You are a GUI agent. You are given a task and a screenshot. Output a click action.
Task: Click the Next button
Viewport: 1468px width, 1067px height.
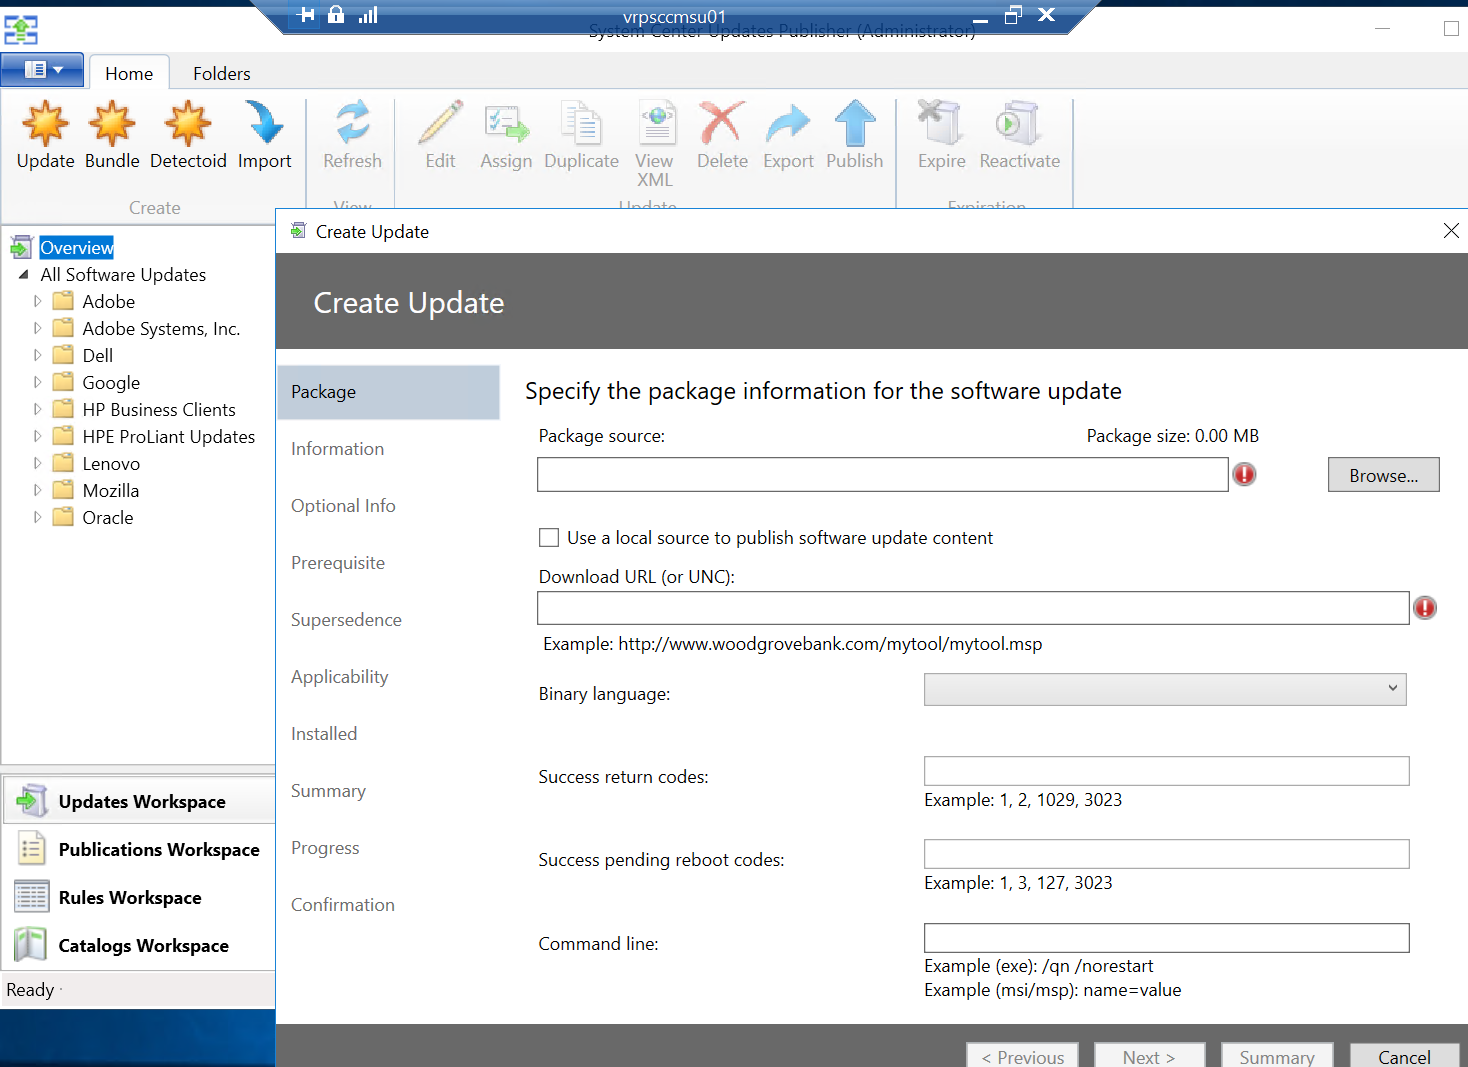[1149, 1056]
